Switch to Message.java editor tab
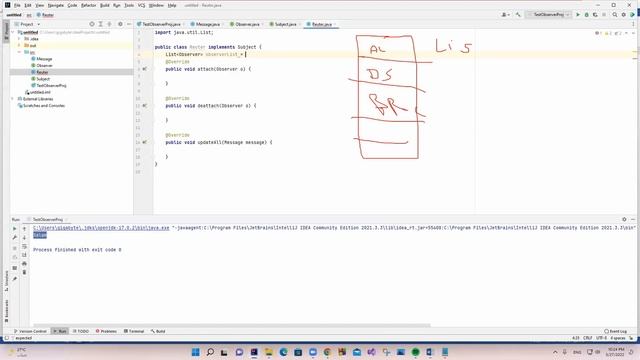Screen dimensions: 640x360 pos(207,24)
